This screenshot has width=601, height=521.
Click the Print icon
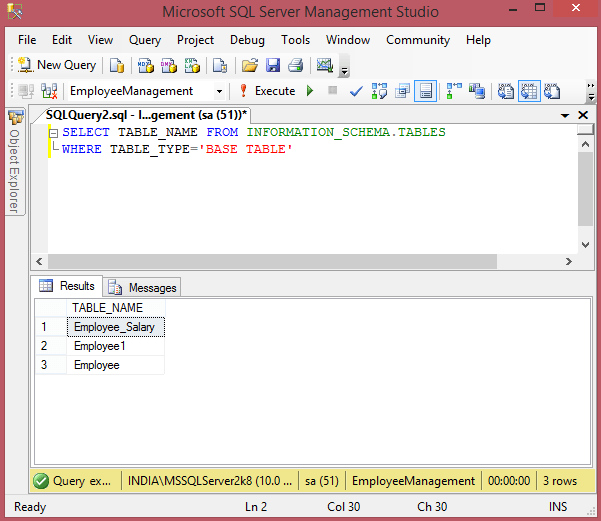296,65
